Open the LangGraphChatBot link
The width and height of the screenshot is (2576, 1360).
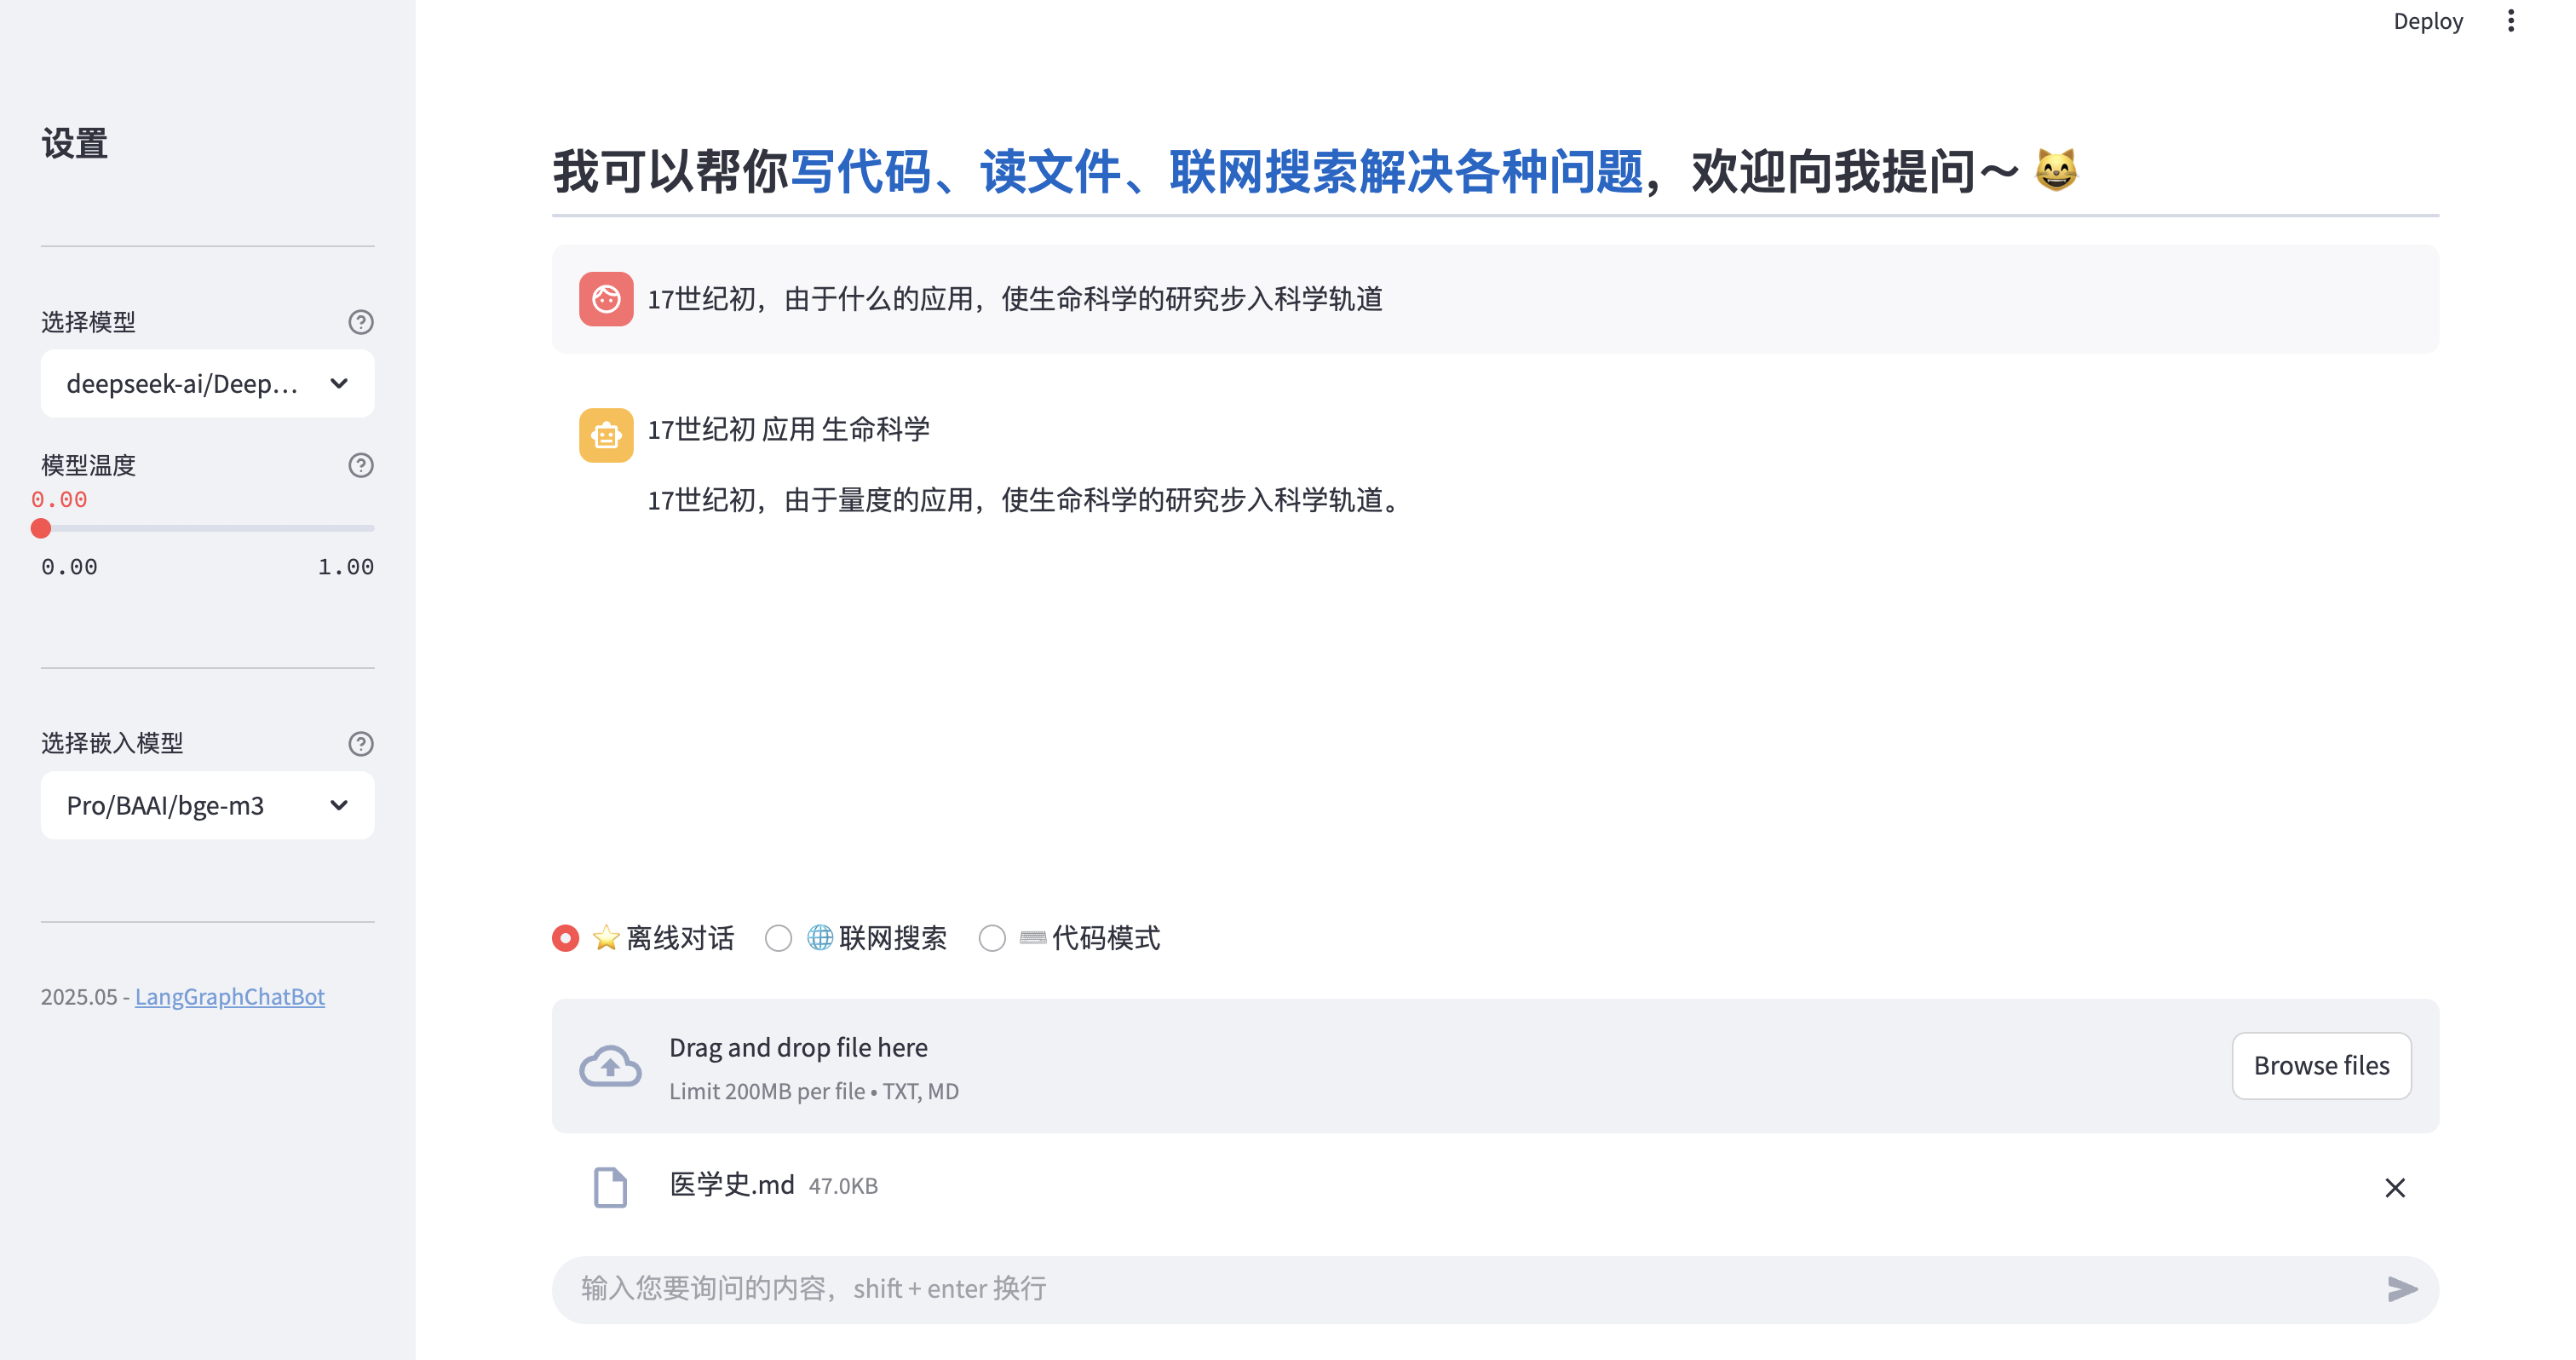(229, 996)
